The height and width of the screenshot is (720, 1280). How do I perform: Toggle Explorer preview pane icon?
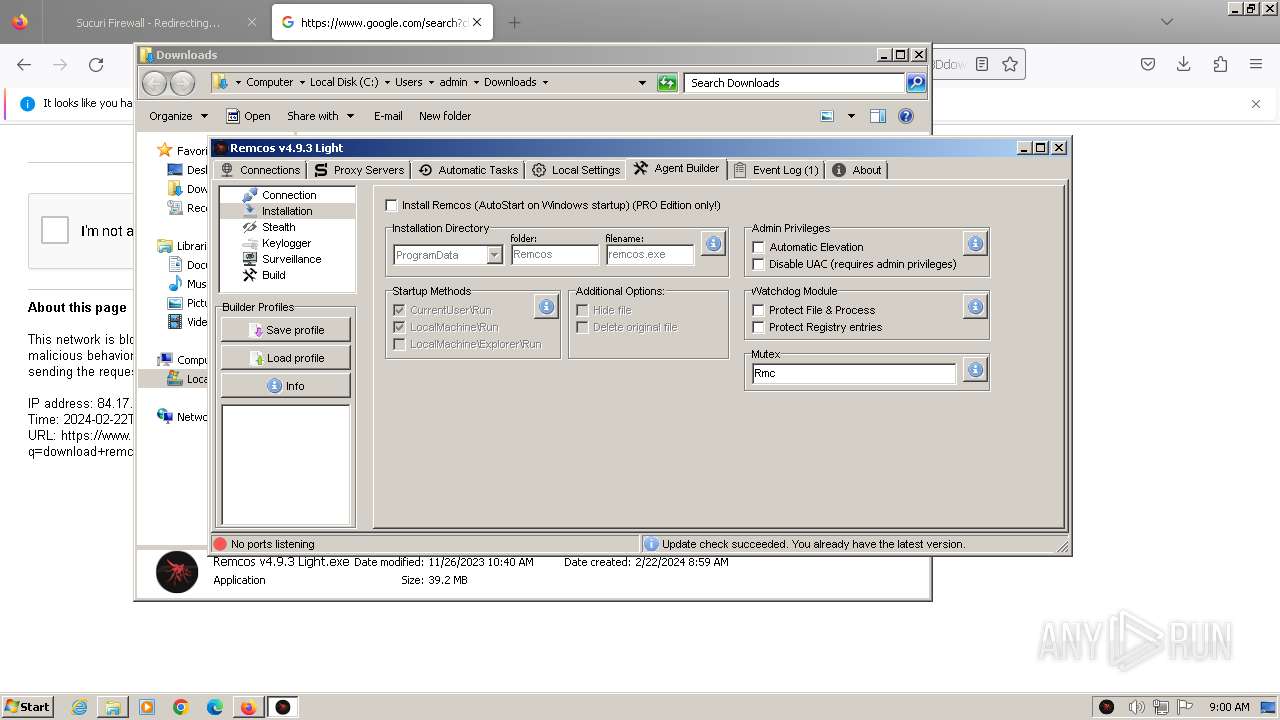tap(878, 116)
